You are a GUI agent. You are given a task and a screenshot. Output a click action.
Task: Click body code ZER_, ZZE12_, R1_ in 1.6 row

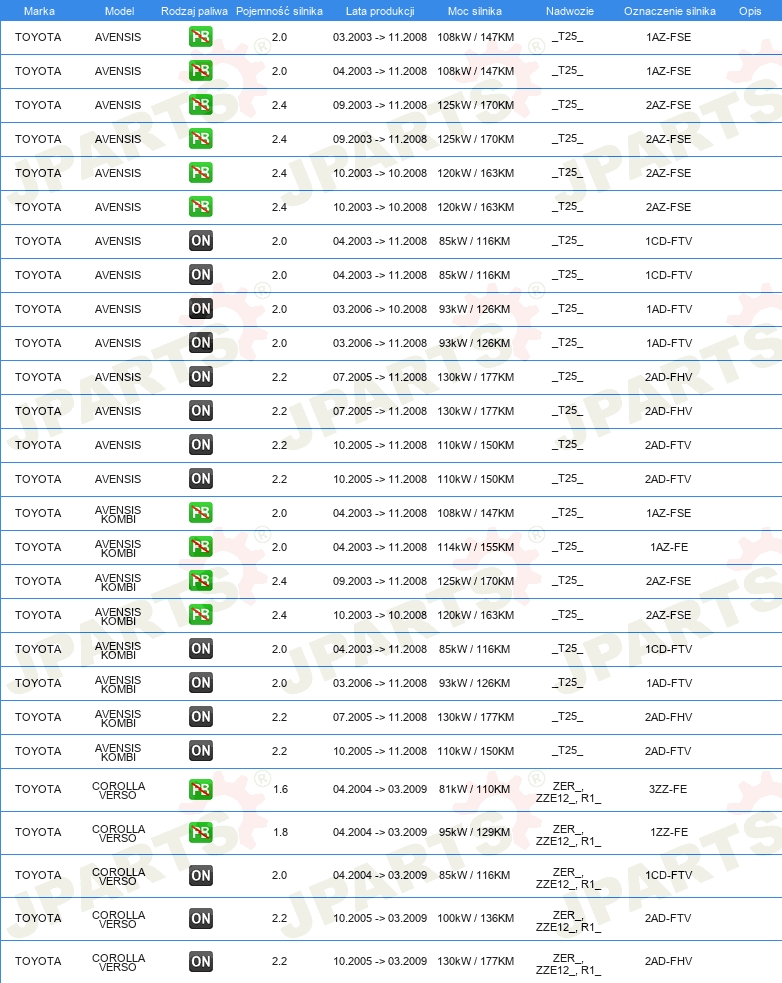click(x=568, y=792)
